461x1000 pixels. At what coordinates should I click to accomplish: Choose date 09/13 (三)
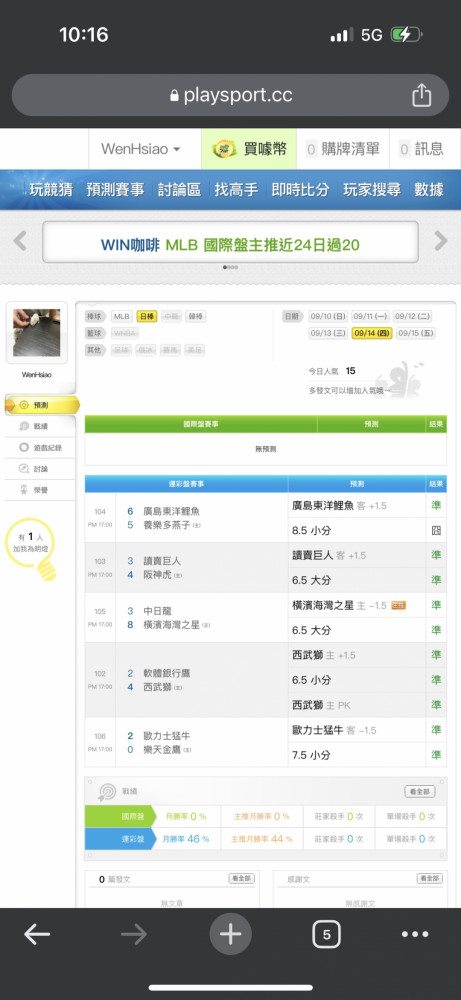328,333
